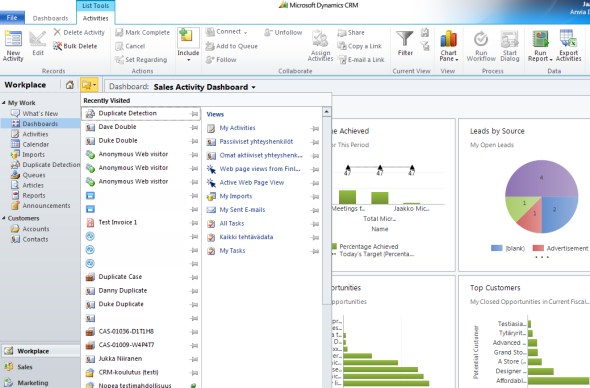Viewport: 590px width, 388px height.
Task: Open the recently visited dropdown button
Action: coord(89,85)
